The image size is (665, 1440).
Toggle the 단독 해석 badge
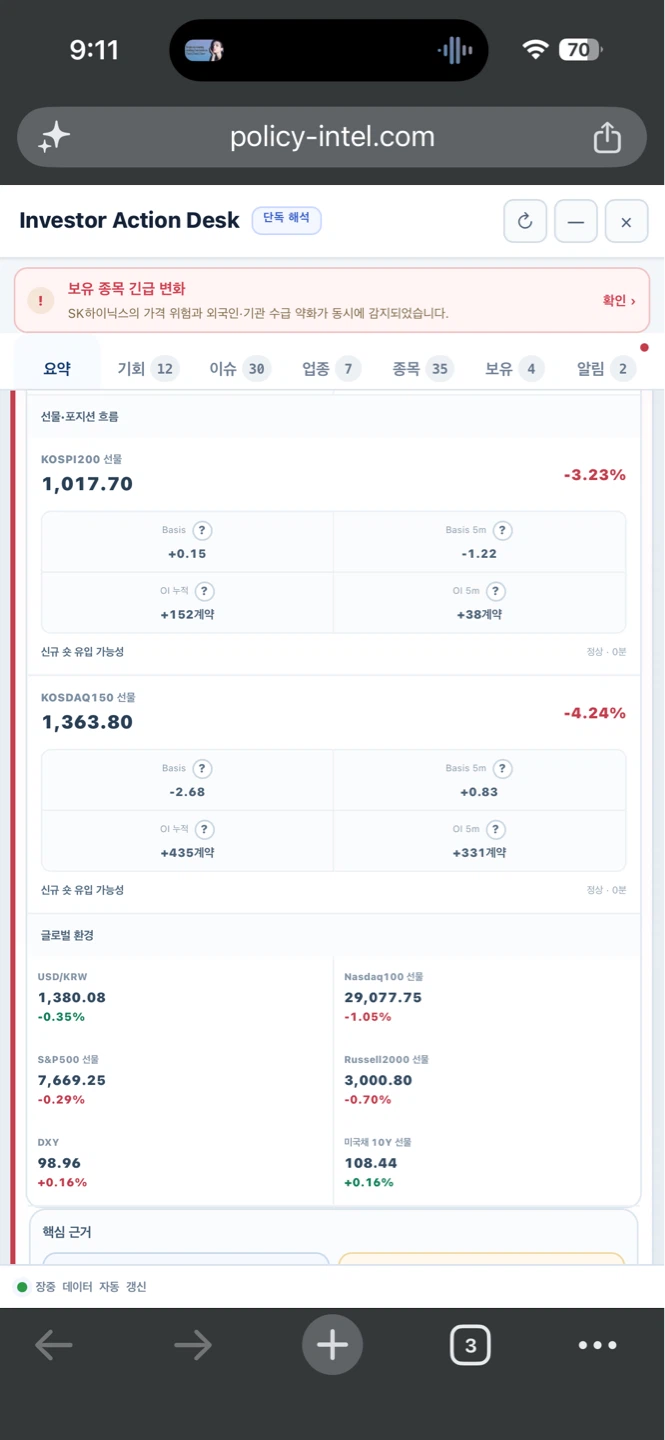(x=286, y=220)
